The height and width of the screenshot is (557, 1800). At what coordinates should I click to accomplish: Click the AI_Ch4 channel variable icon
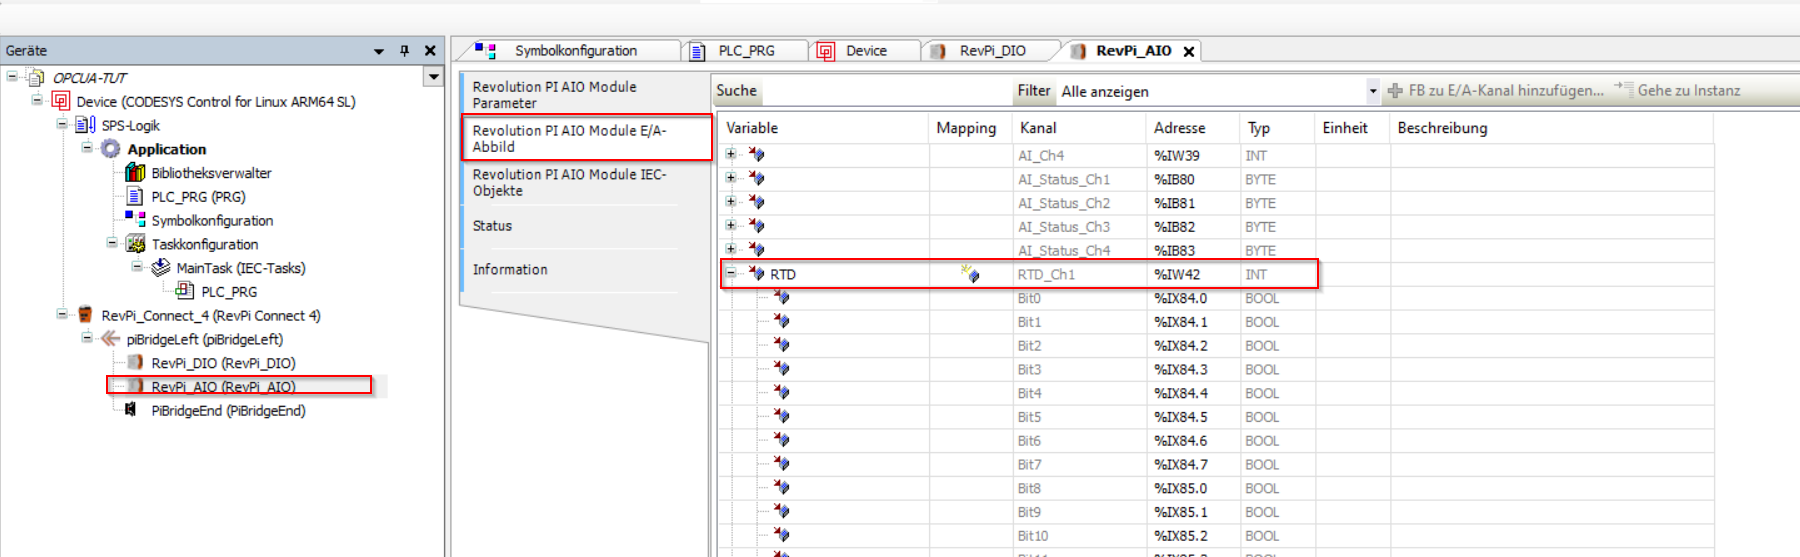click(756, 155)
